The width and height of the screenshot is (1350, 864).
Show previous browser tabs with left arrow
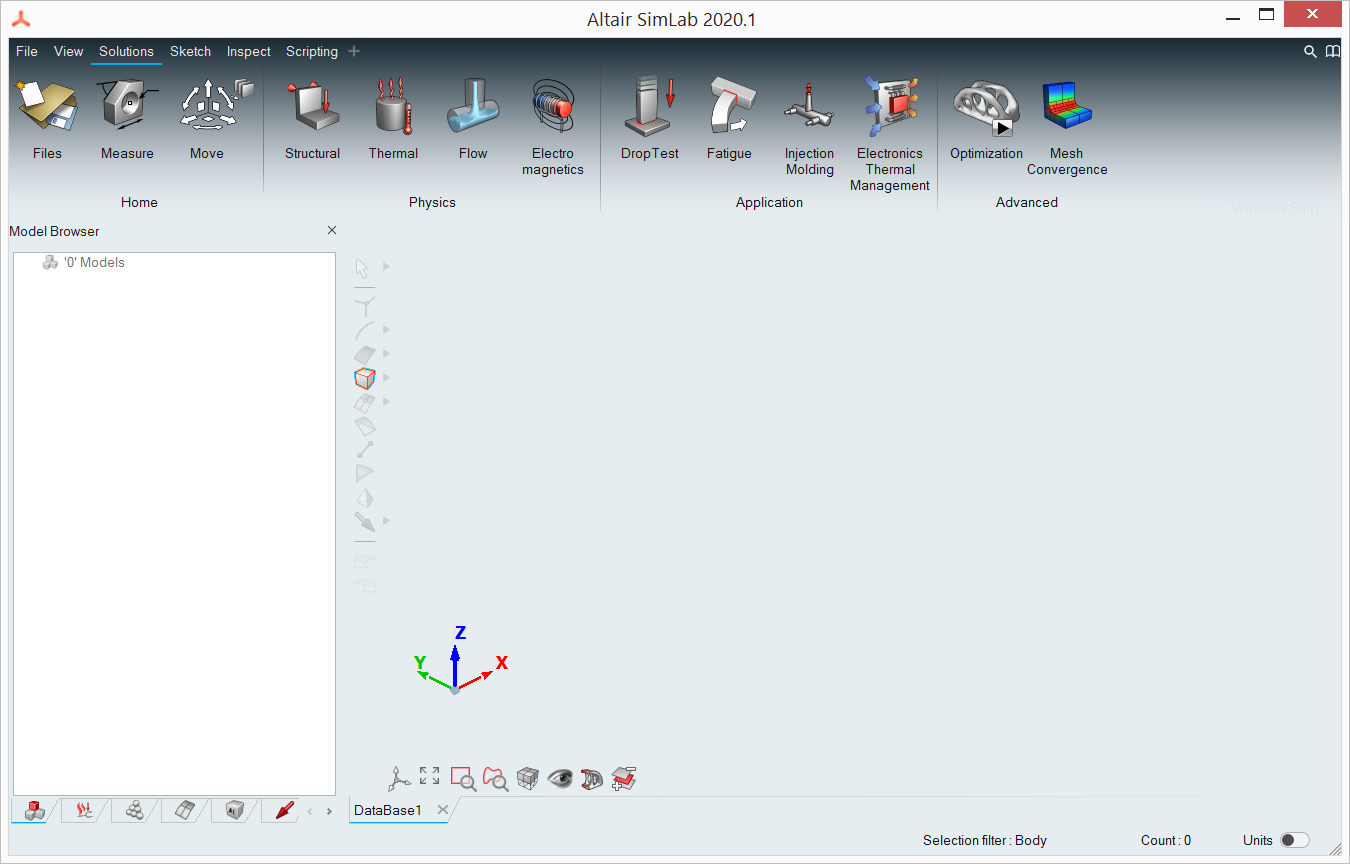click(310, 811)
